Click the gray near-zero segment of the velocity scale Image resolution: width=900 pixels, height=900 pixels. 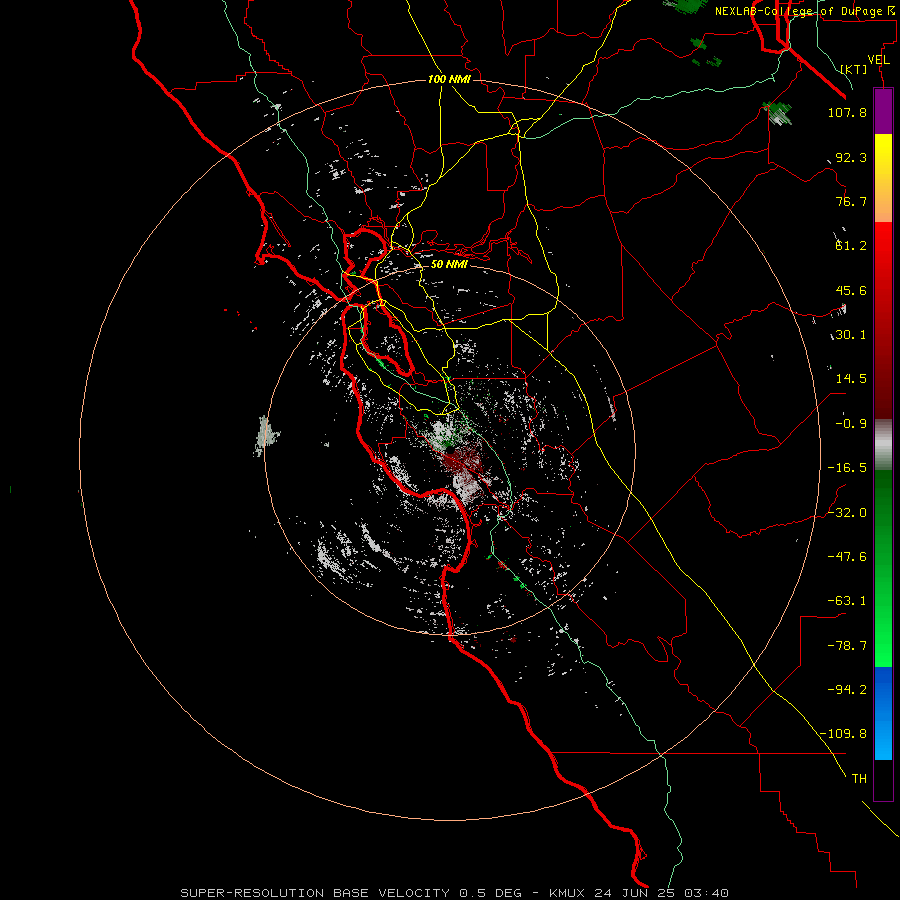click(x=883, y=445)
